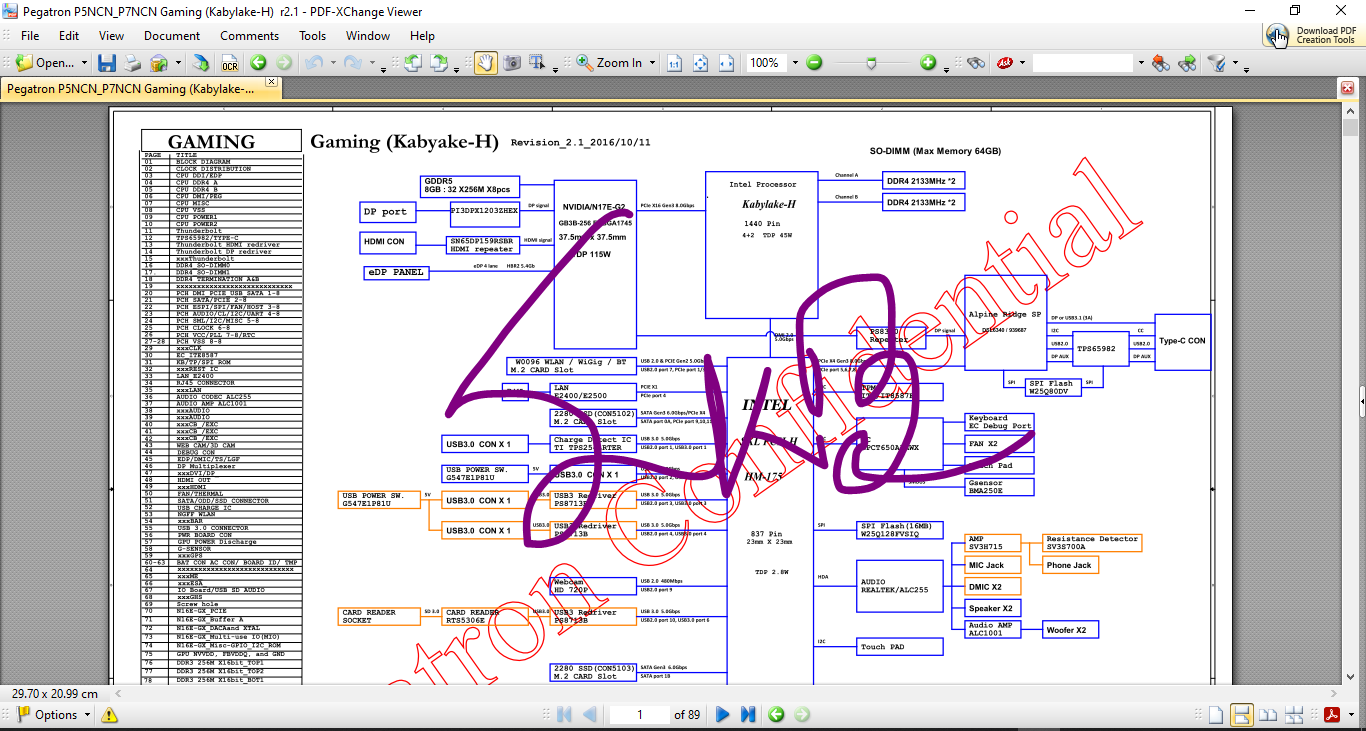Click the yellow warning icon in the status bar
This screenshot has width=1366, height=731.
tap(109, 715)
